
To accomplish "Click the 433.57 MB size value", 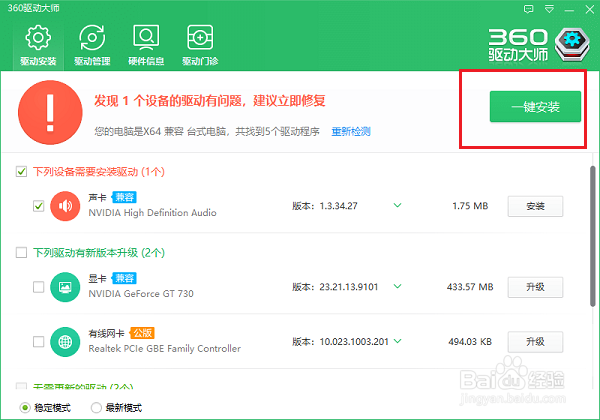I will tap(470, 287).
